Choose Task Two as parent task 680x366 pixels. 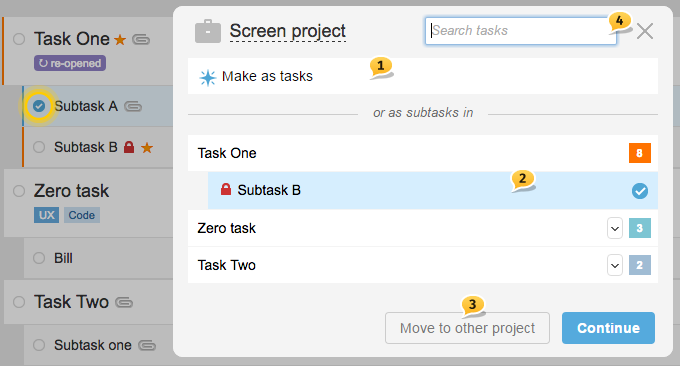point(423,265)
